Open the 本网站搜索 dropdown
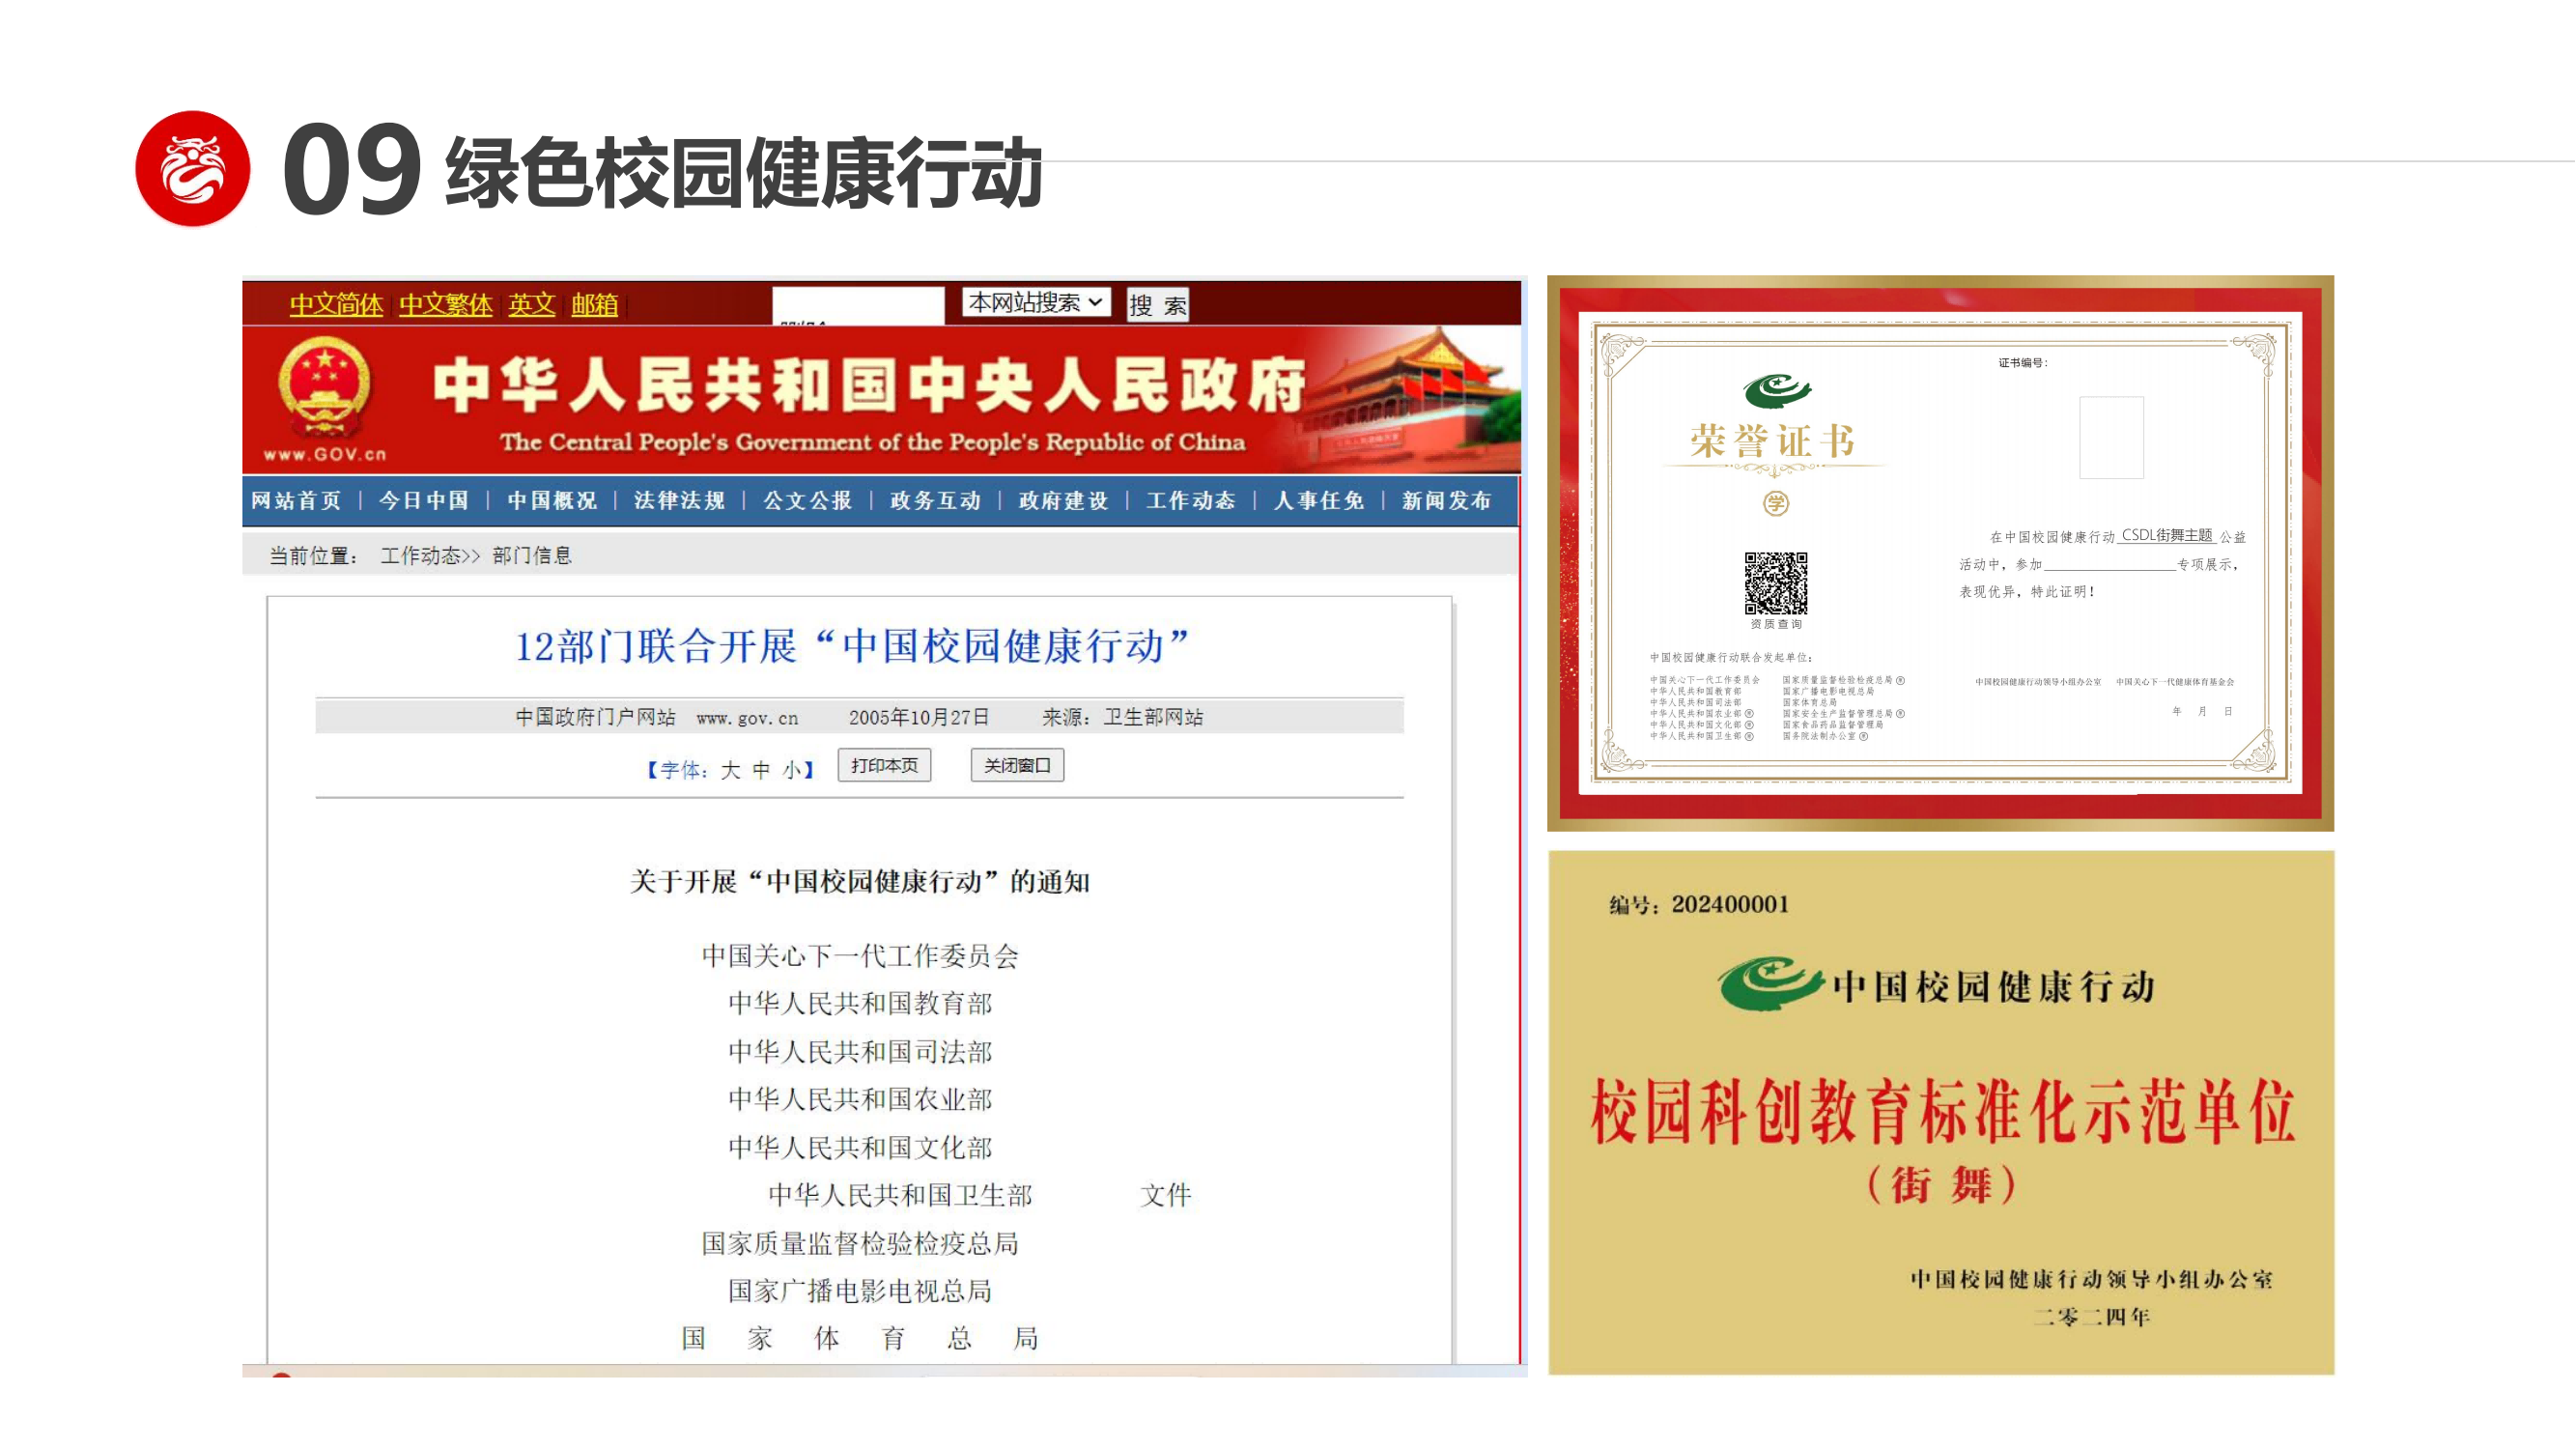The height and width of the screenshot is (1449, 2576). click(1036, 302)
